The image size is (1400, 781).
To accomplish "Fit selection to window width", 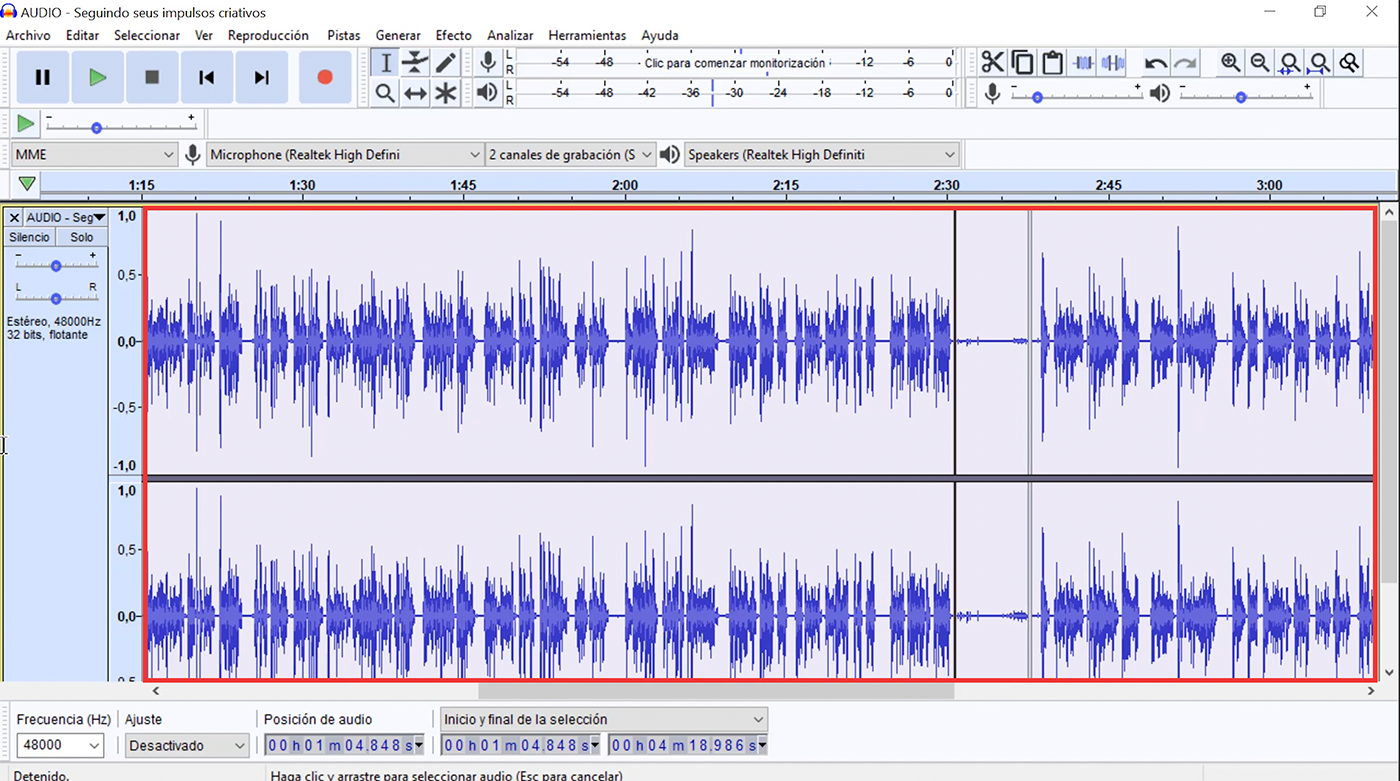I will click(x=1290, y=63).
